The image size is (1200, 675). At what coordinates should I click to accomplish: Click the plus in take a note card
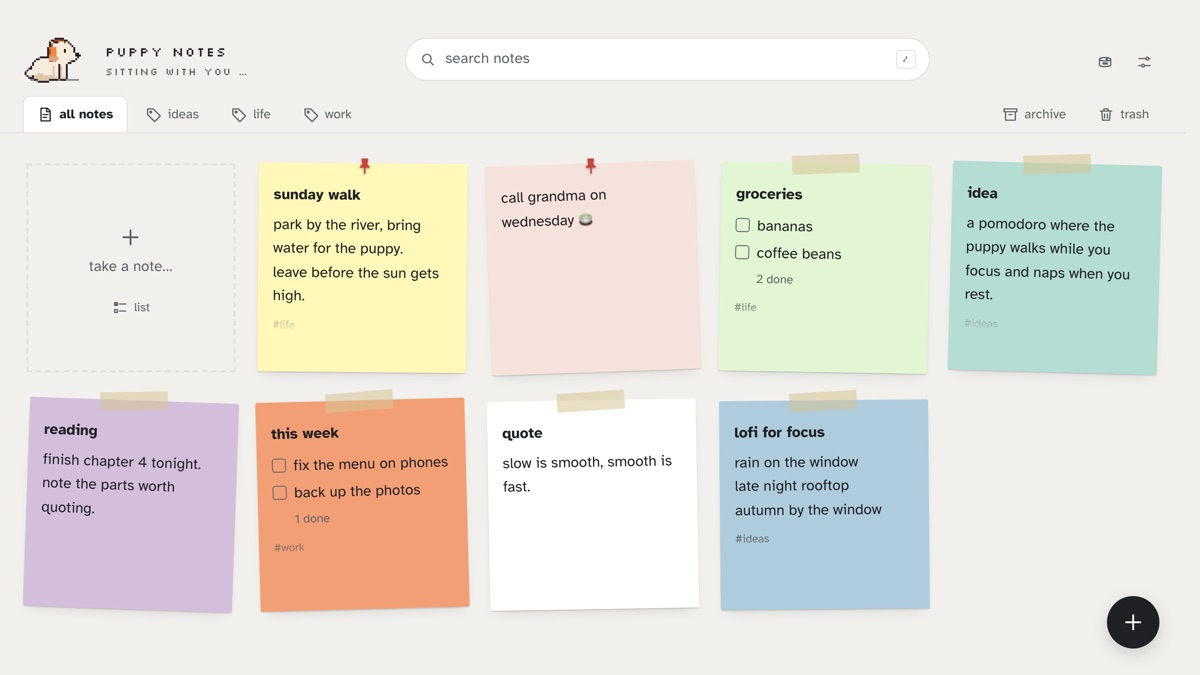[130, 237]
